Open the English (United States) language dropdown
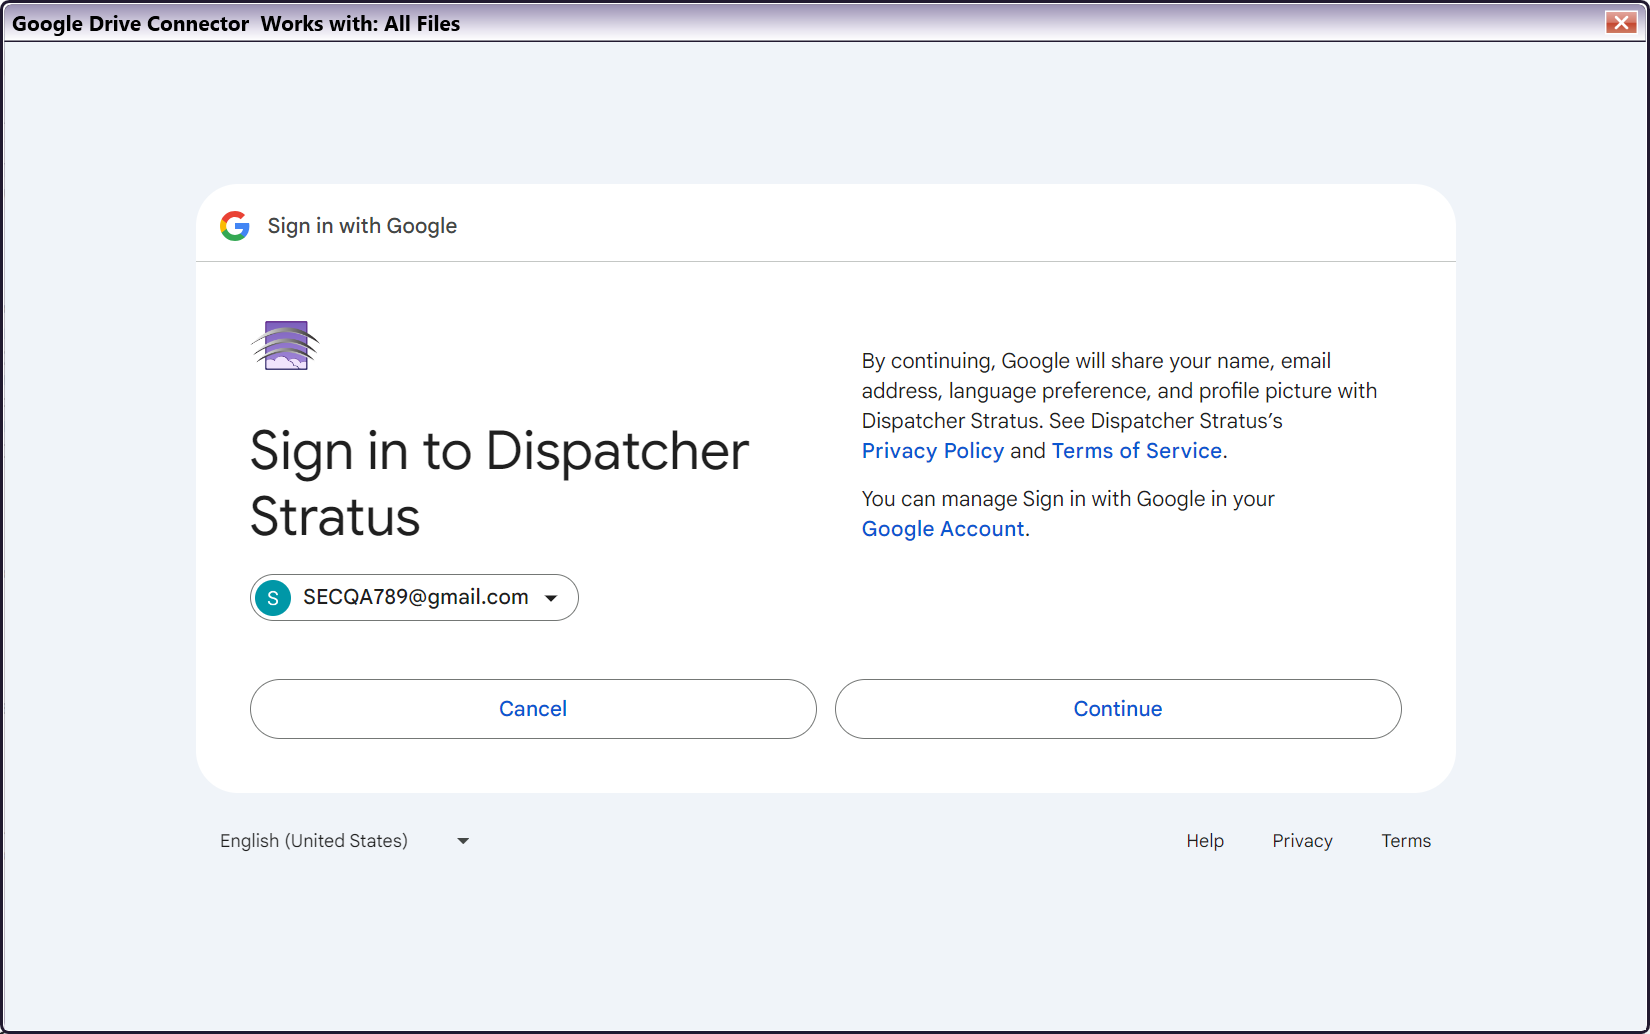1650x1034 pixels. coord(345,841)
